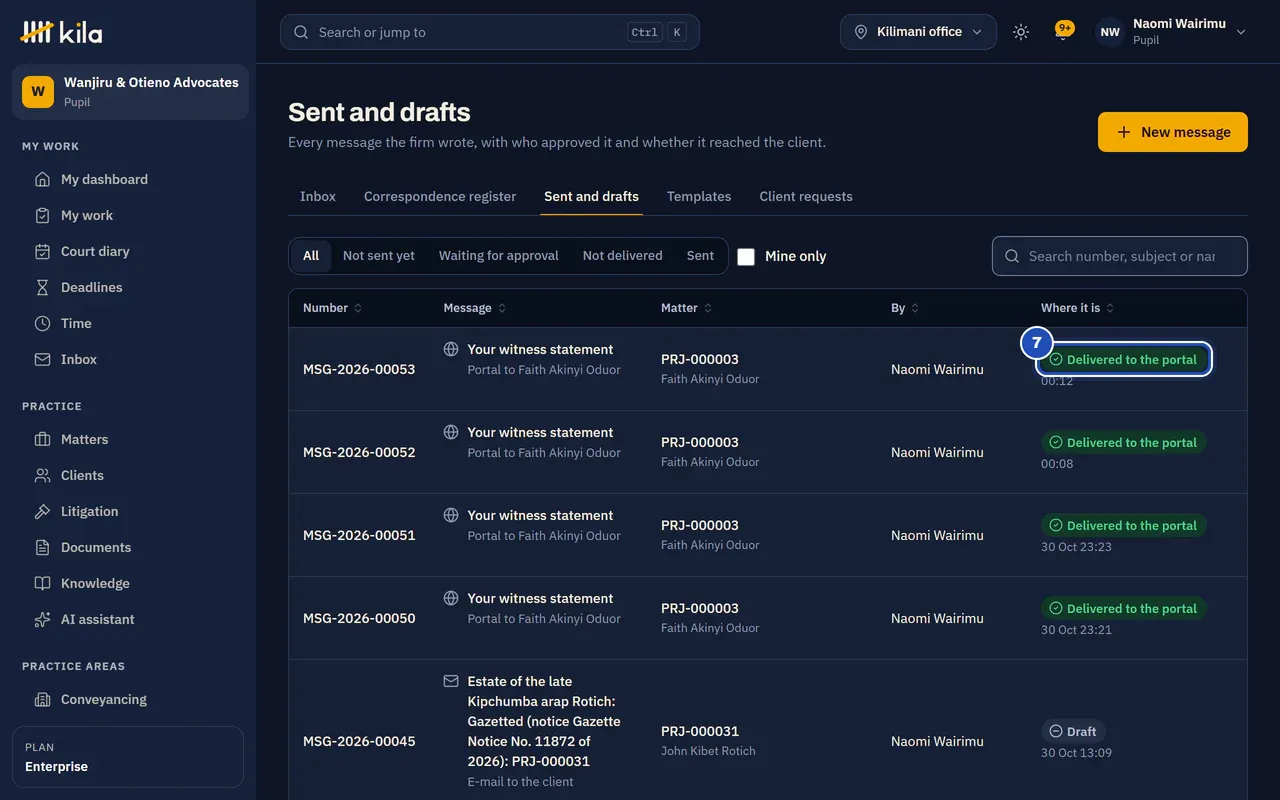The height and width of the screenshot is (800, 1280).
Task: Open notifications bell with 9+ badge
Action: click(x=1063, y=32)
